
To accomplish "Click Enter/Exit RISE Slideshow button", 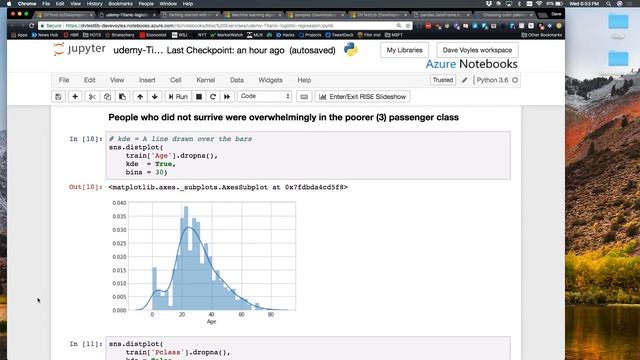I will pos(362,97).
